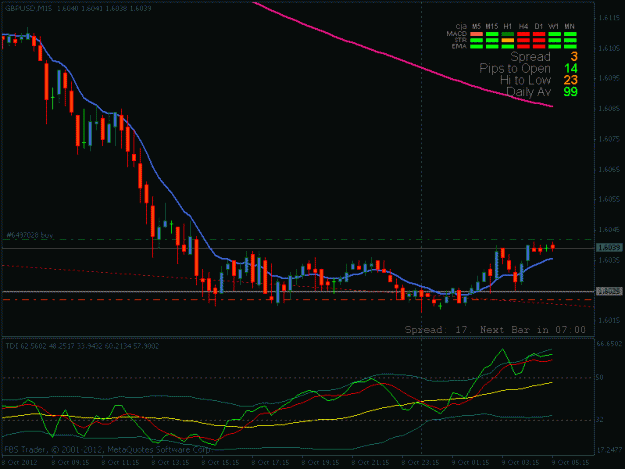Click the TDI scale value 17.2477

[x=609, y=450]
